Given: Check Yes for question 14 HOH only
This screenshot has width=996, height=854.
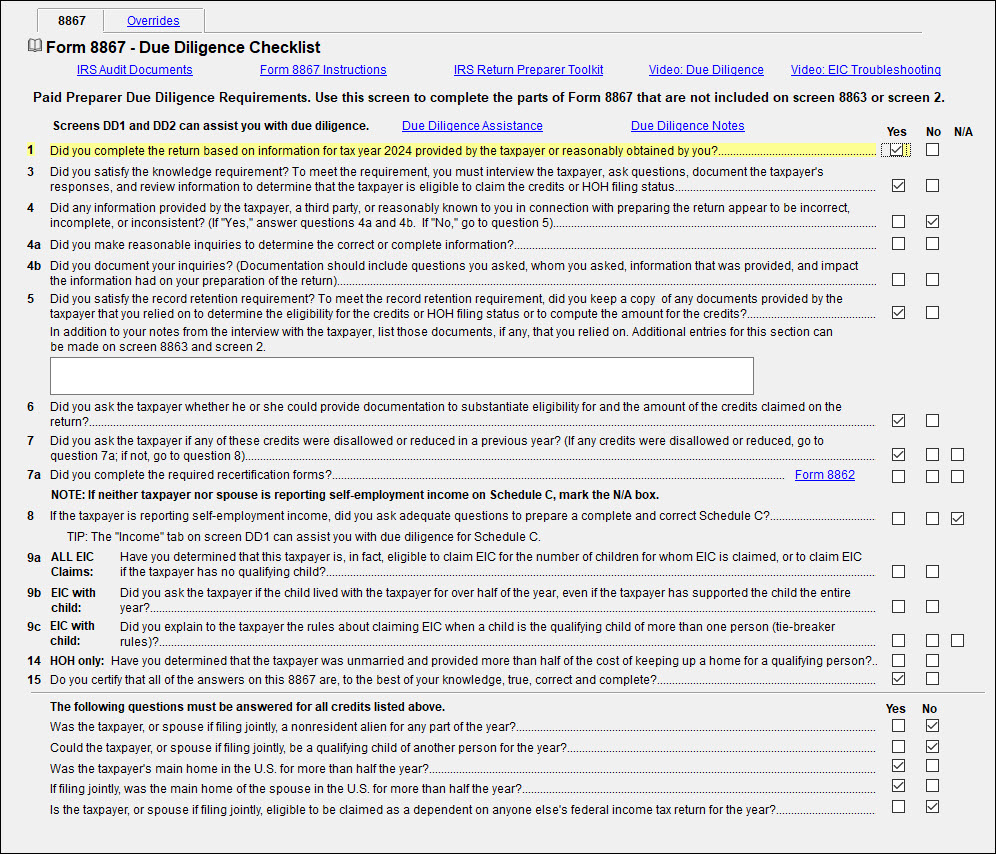Looking at the screenshot, I should point(898,661).
